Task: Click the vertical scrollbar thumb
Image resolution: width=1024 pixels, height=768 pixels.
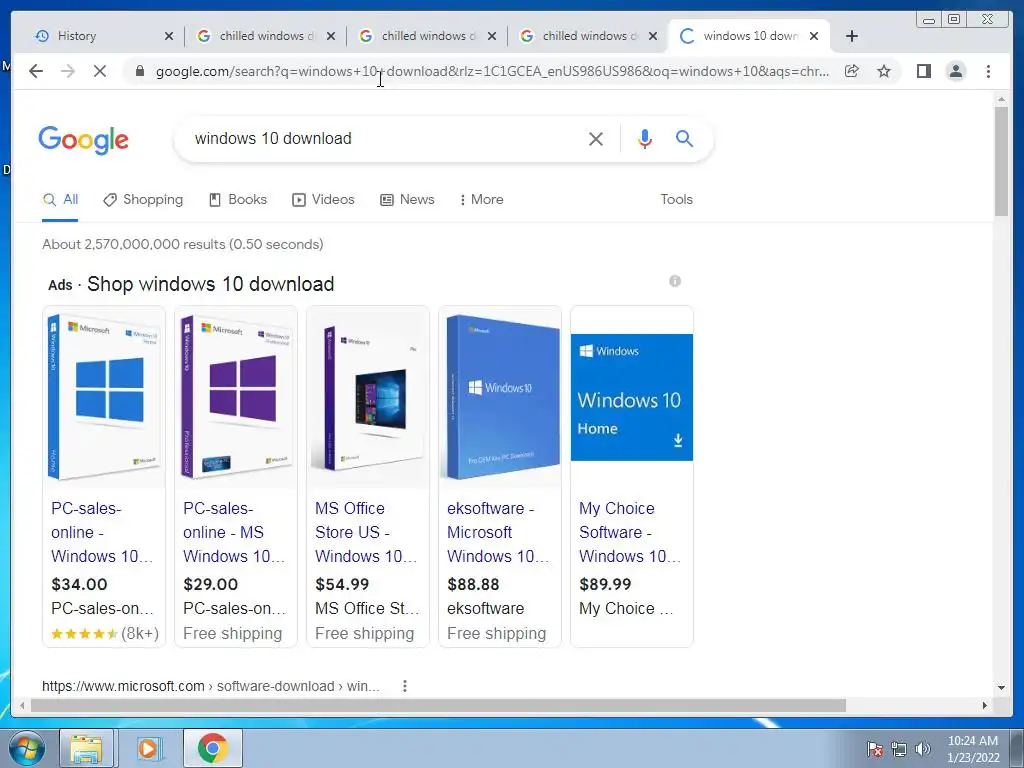Action: 1000,160
